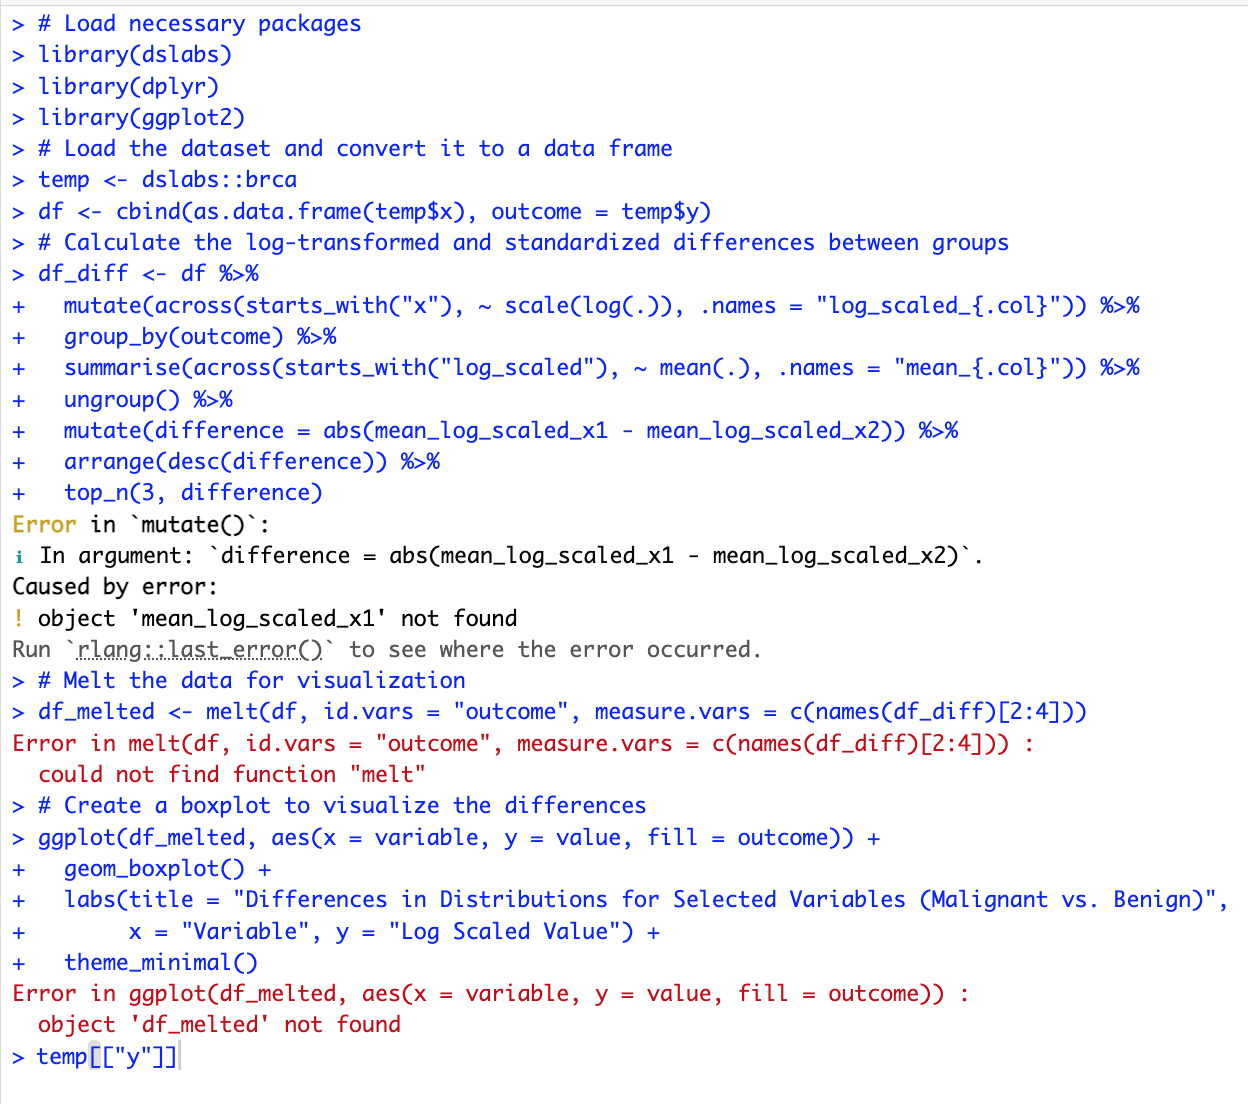Click the 'x = "Variable", y = "Log Scaled Value"' line
This screenshot has height=1104, width=1248.
tap(394, 931)
